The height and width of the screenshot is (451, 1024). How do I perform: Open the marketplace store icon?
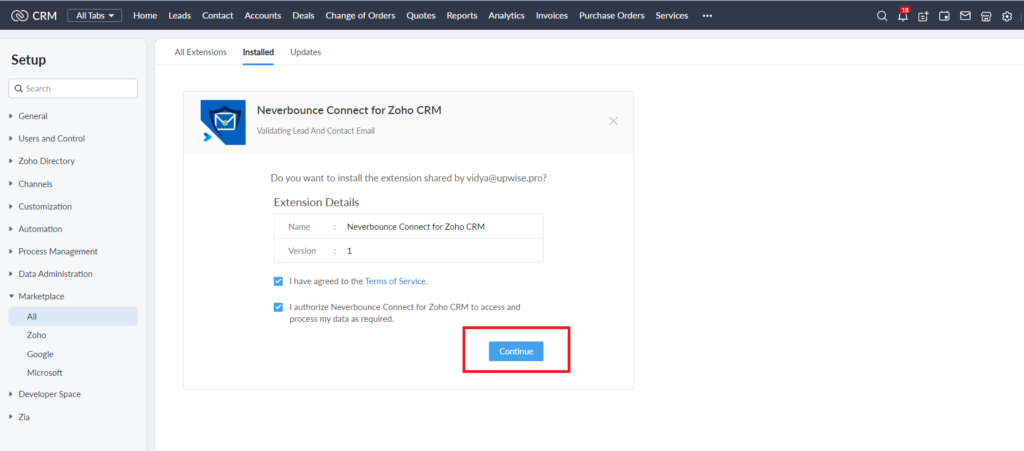point(985,16)
